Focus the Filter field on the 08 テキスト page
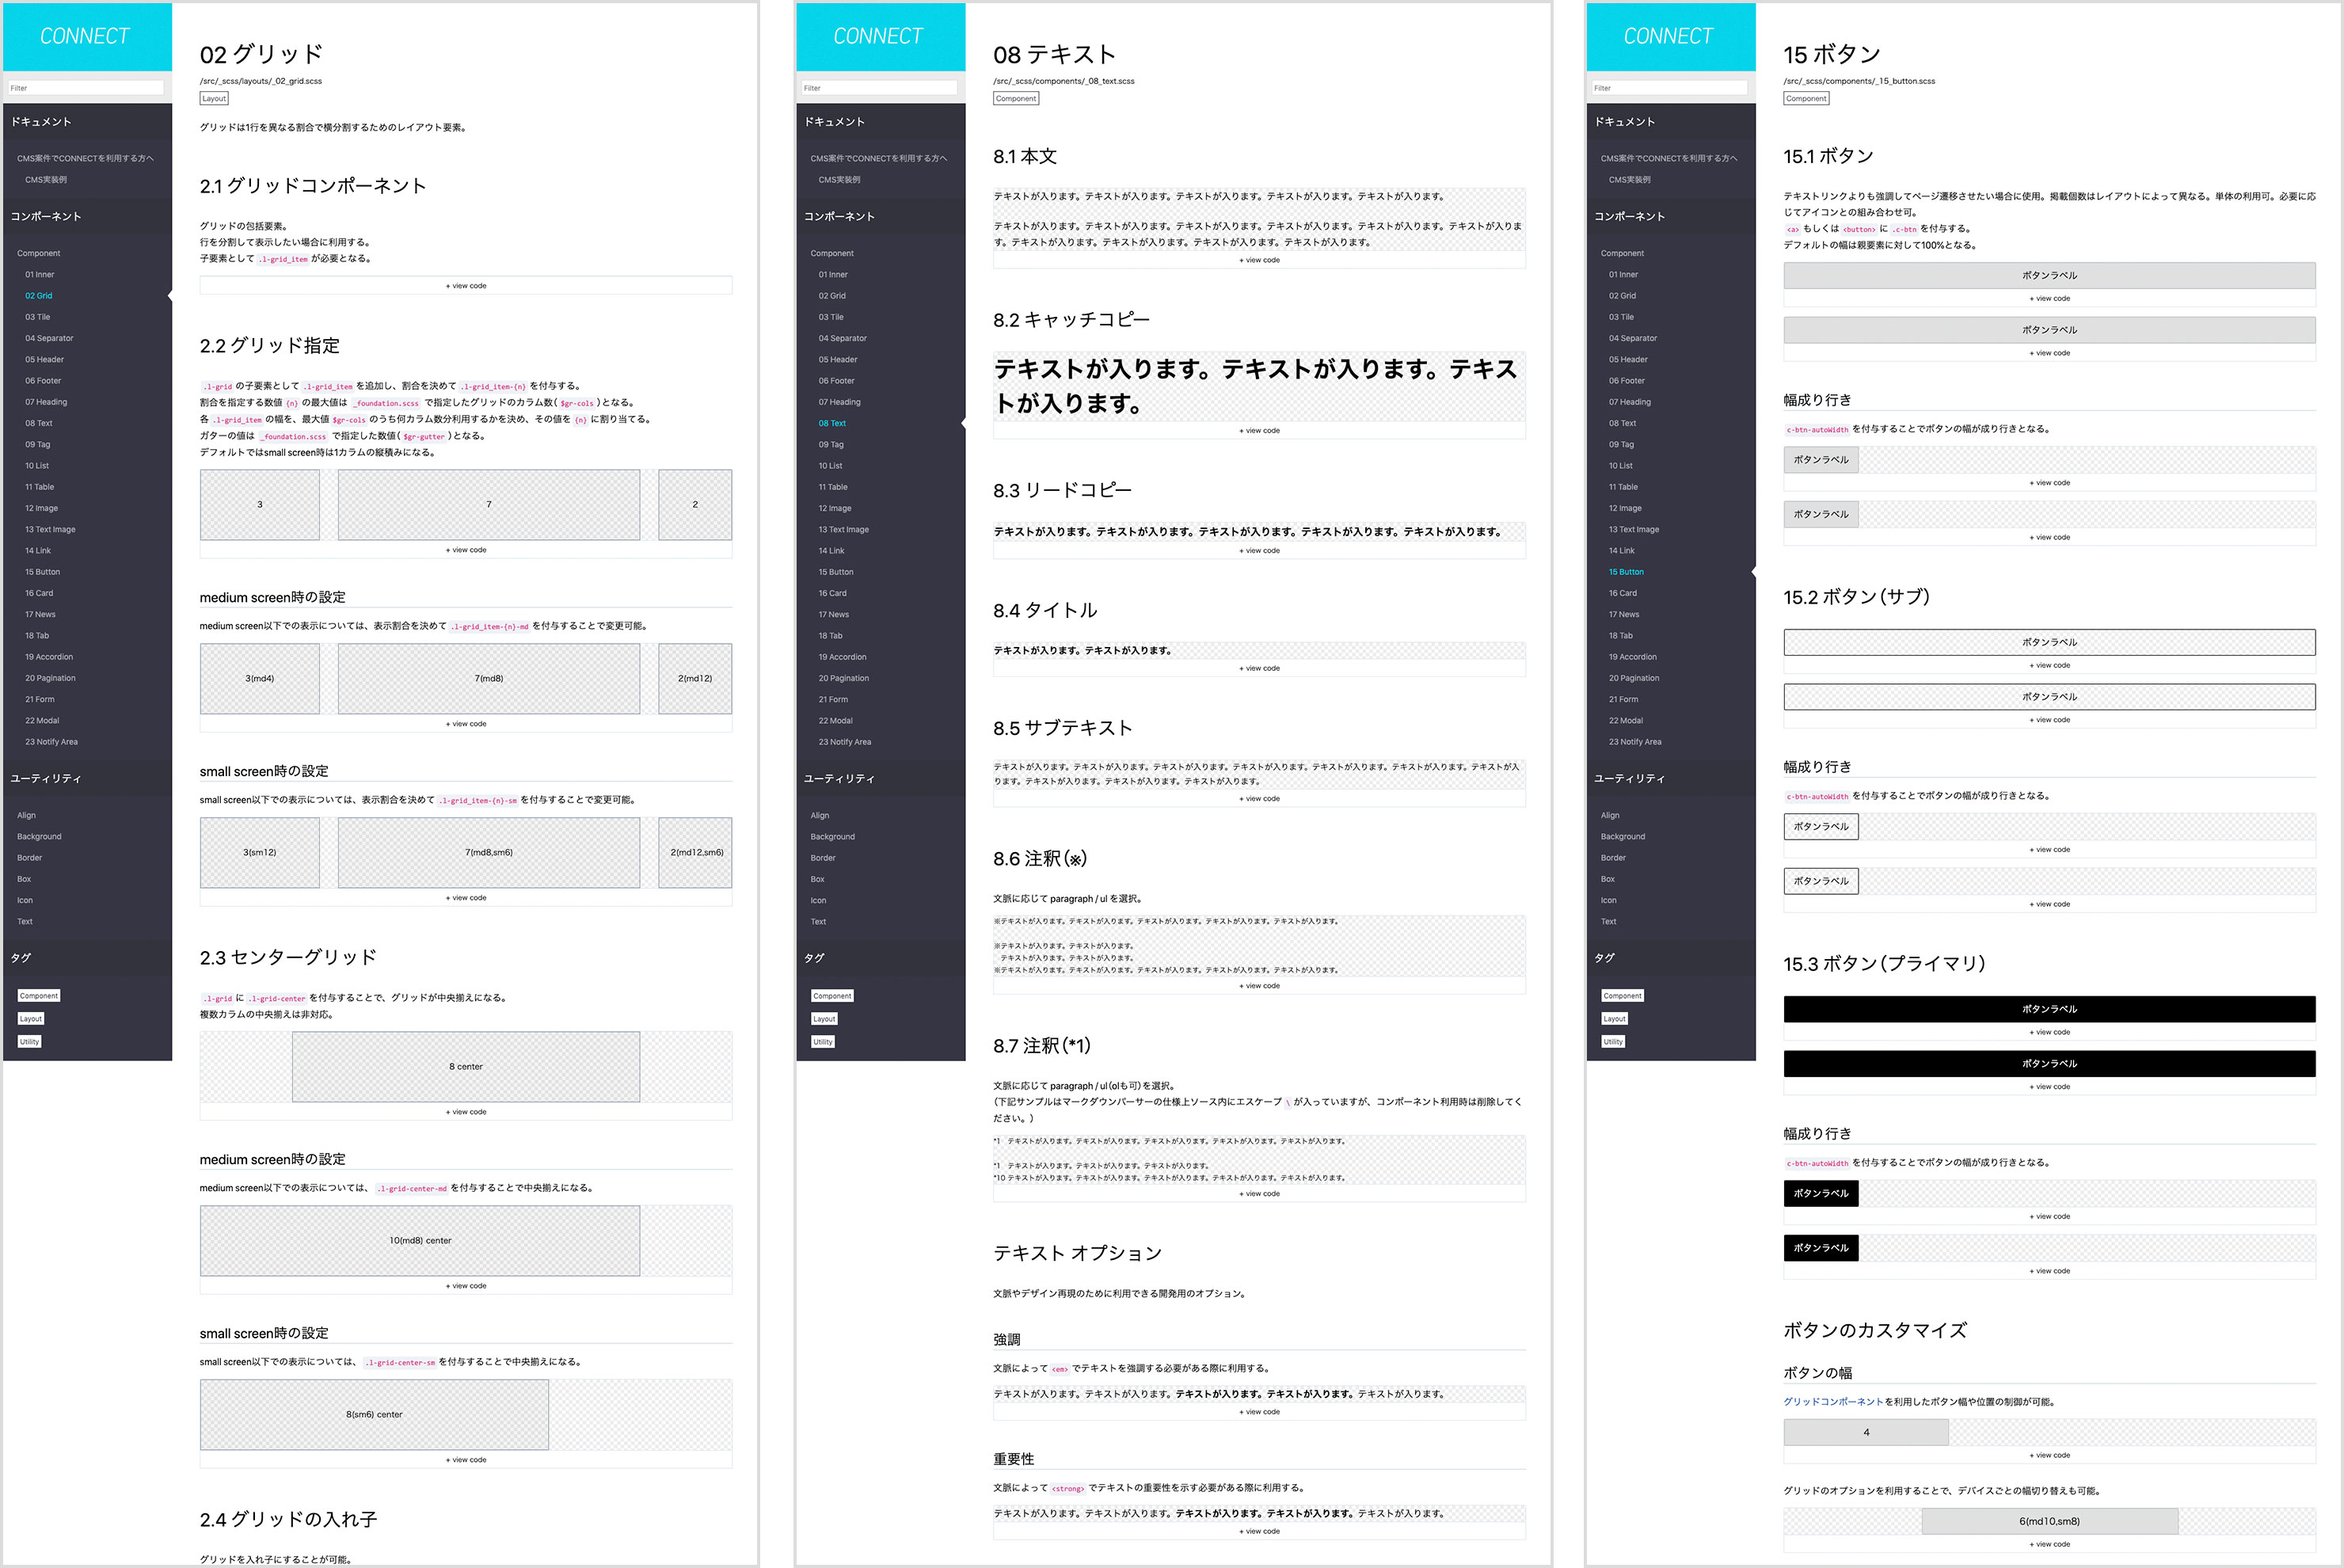2344x1568 pixels. tap(880, 88)
